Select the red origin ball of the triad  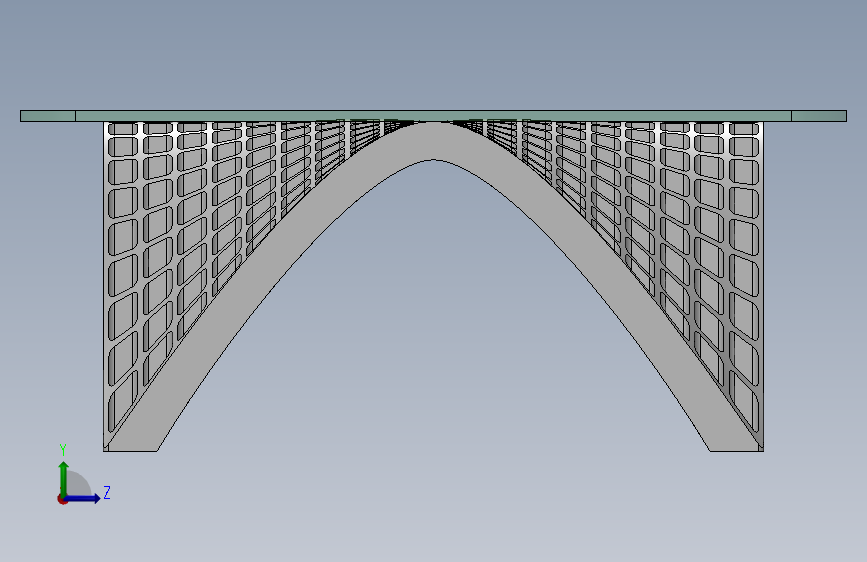click(62, 499)
